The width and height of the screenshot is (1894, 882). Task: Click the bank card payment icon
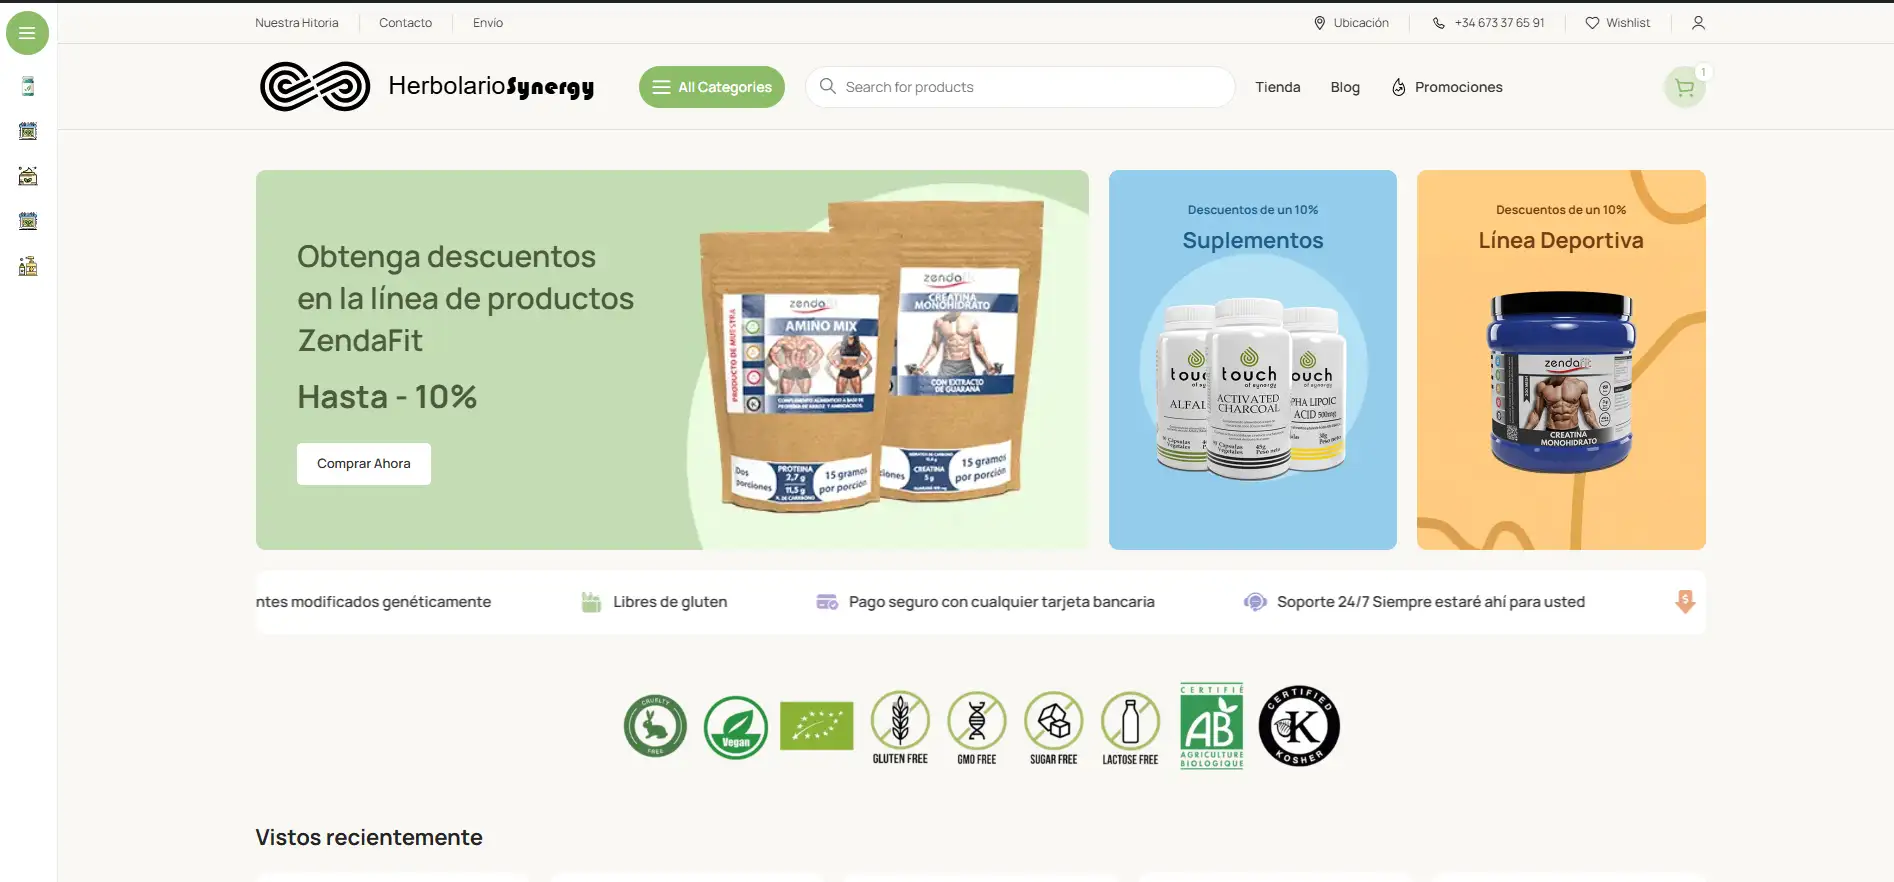pyautogui.click(x=827, y=602)
